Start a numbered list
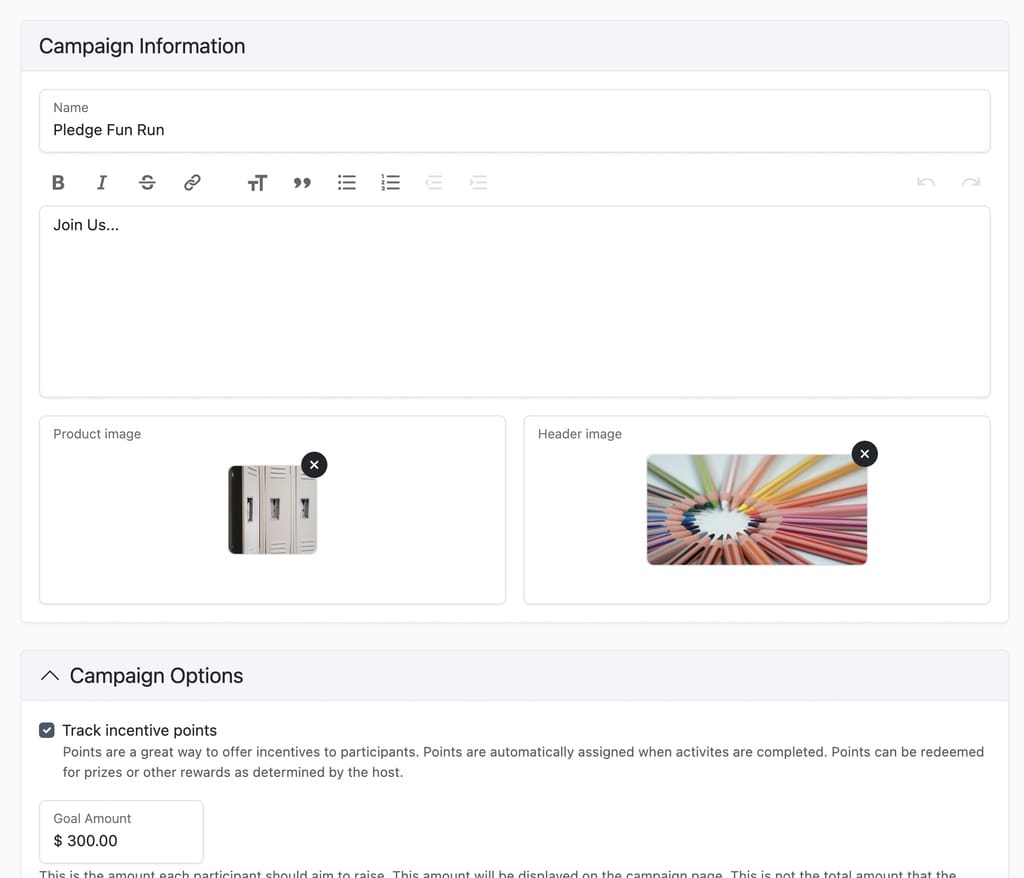Viewport: 1024px width, 878px height. click(391, 182)
